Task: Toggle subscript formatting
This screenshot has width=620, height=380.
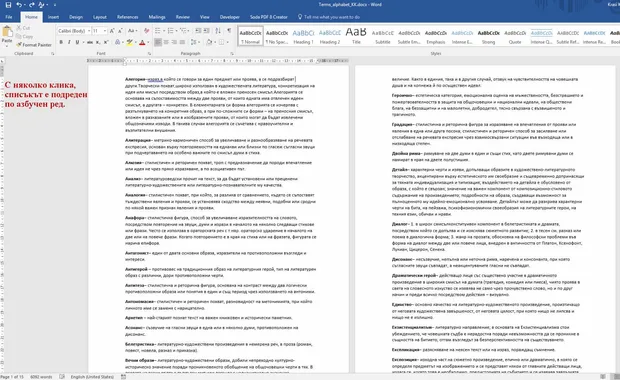Action: point(98,42)
